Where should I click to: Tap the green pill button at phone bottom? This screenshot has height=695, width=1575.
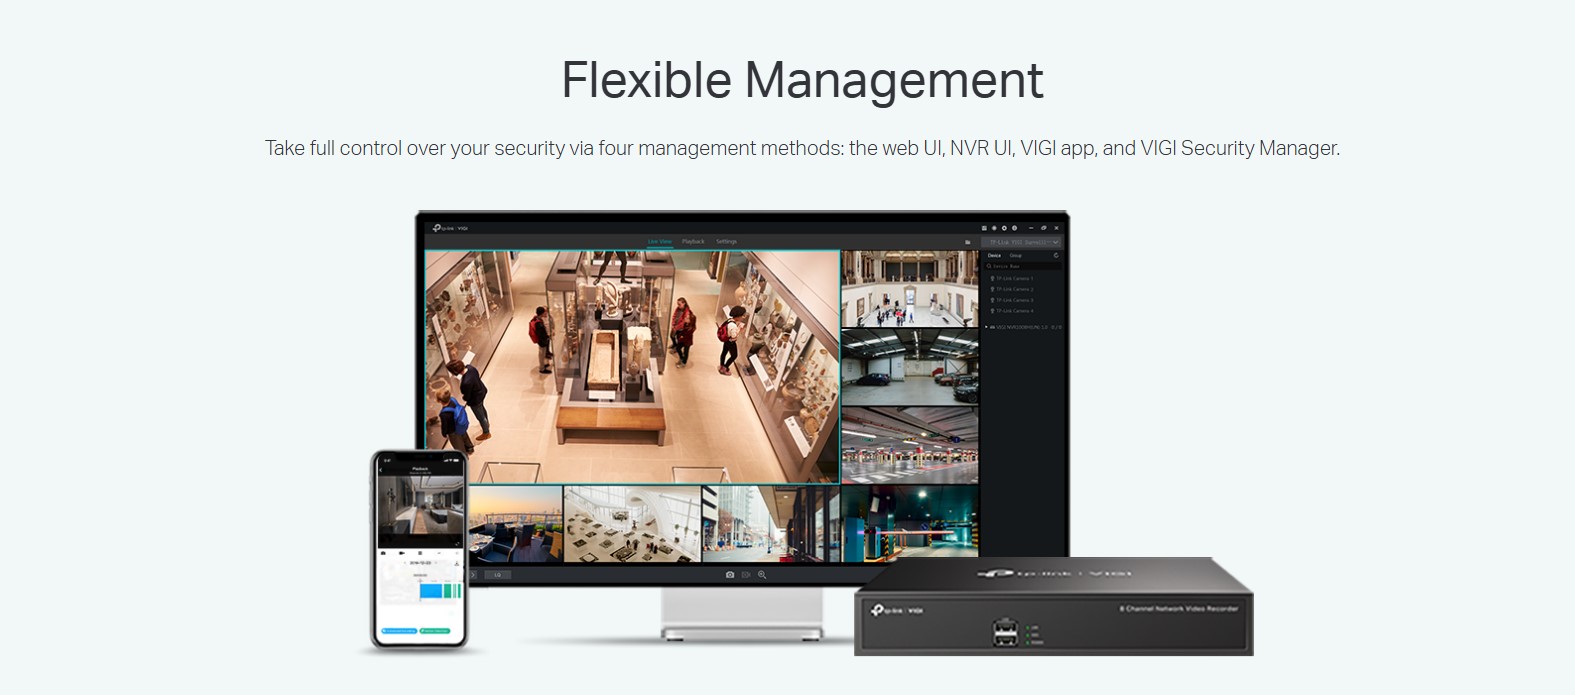434,631
